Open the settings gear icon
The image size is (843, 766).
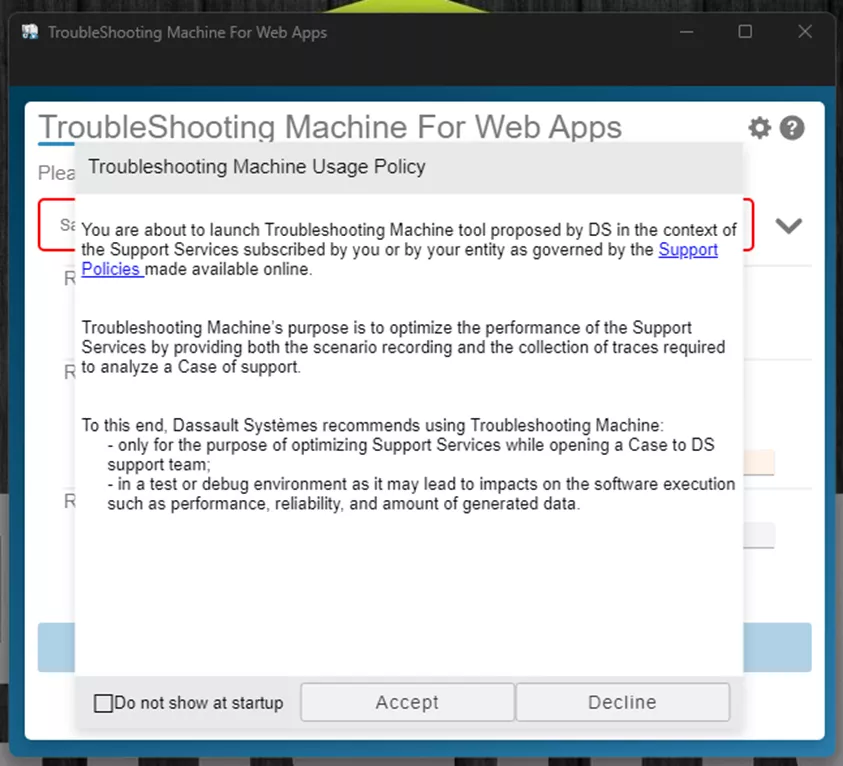tap(760, 128)
